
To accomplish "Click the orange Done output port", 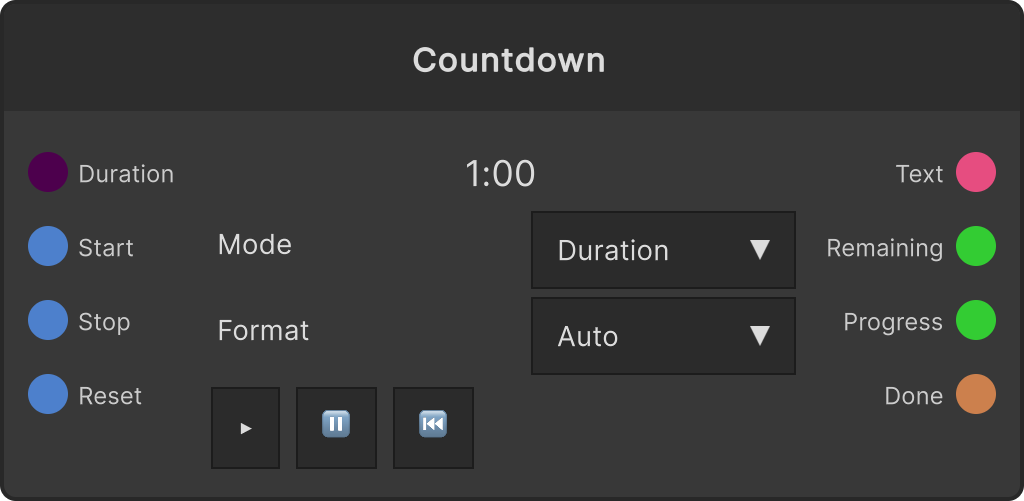I will (x=976, y=394).
